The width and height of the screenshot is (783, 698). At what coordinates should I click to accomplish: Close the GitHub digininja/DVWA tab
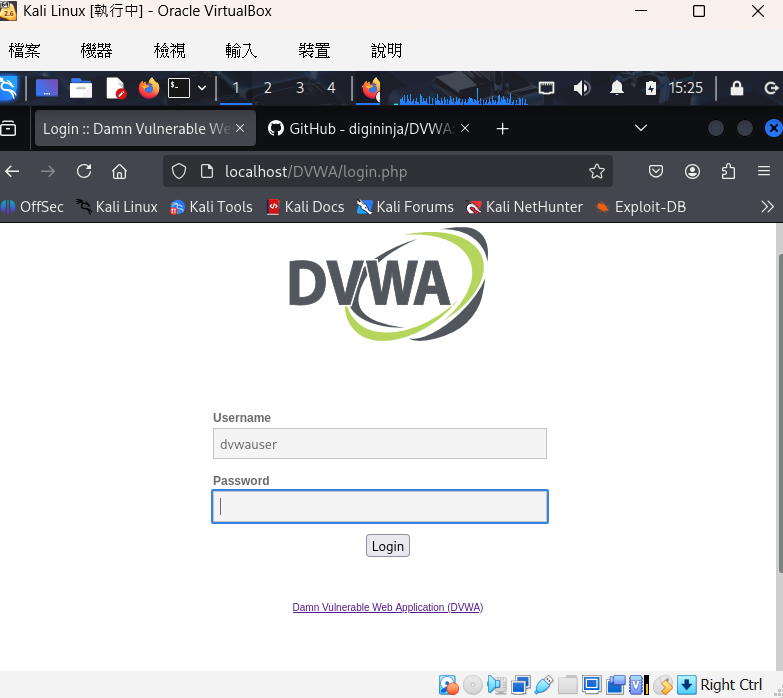pos(465,128)
